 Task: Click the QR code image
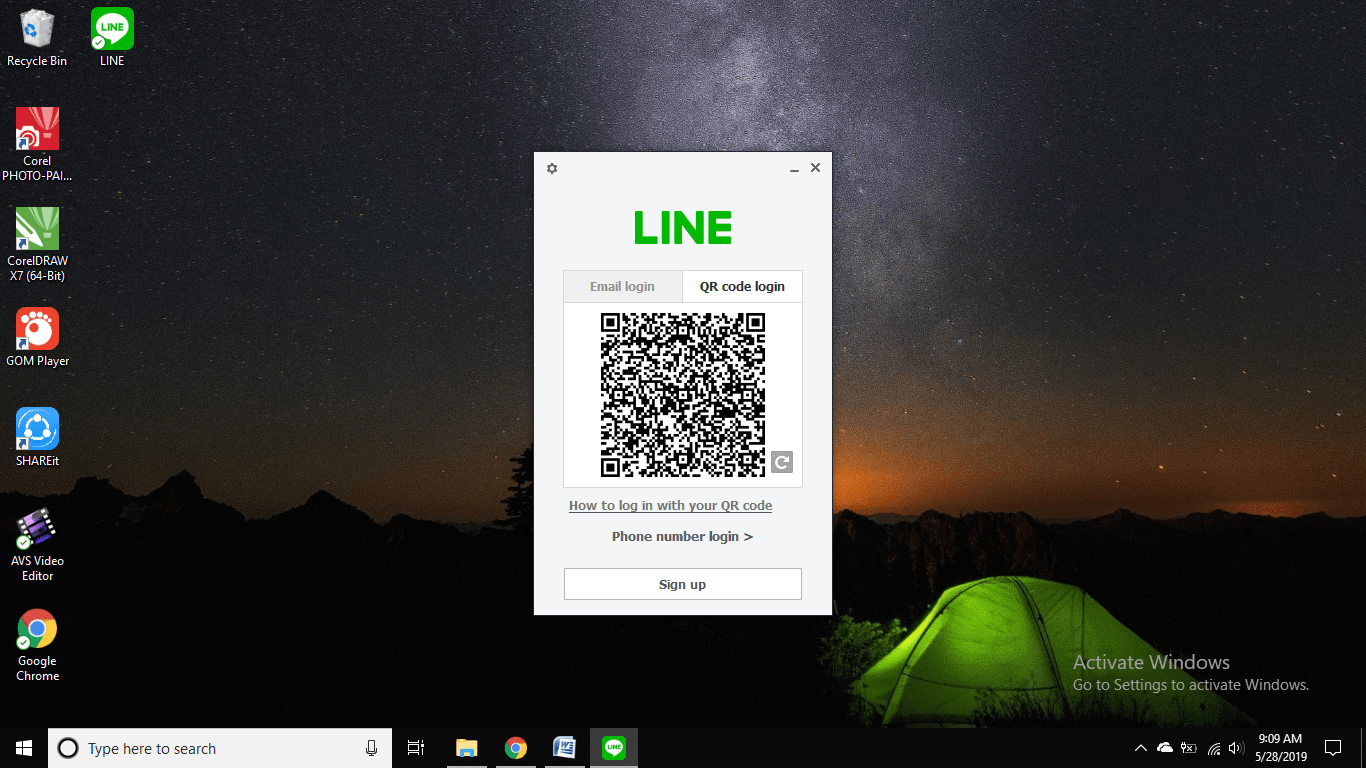[x=683, y=395]
